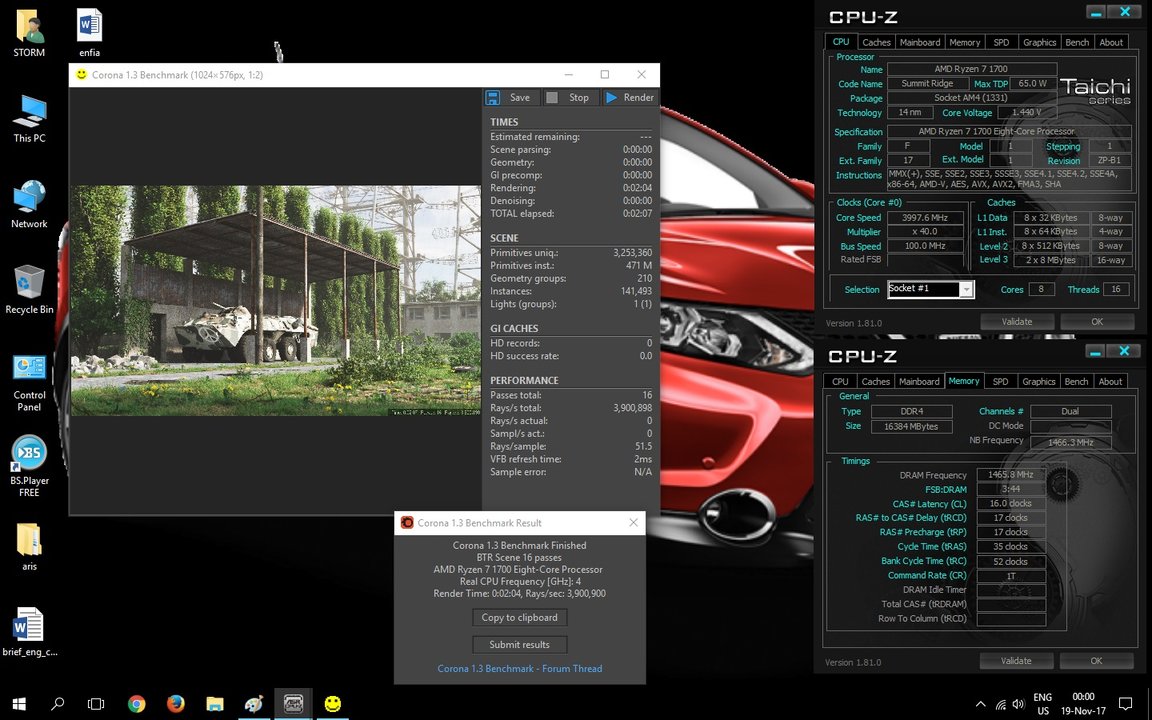1152x720 pixels.
Task: Launch Firefox from the taskbar
Action: (175, 704)
